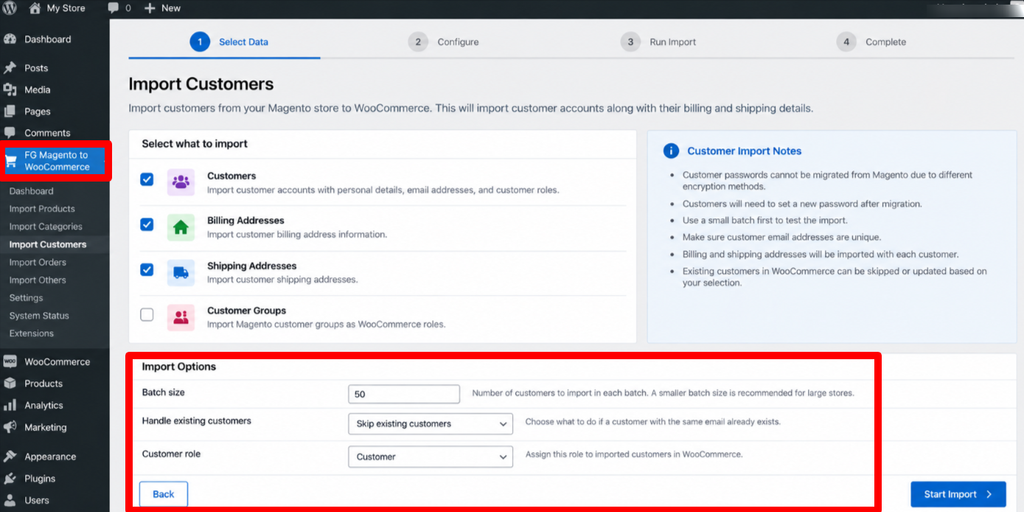Enable the Customer Groups checkbox
The width and height of the screenshot is (1024, 512).
pos(147,315)
